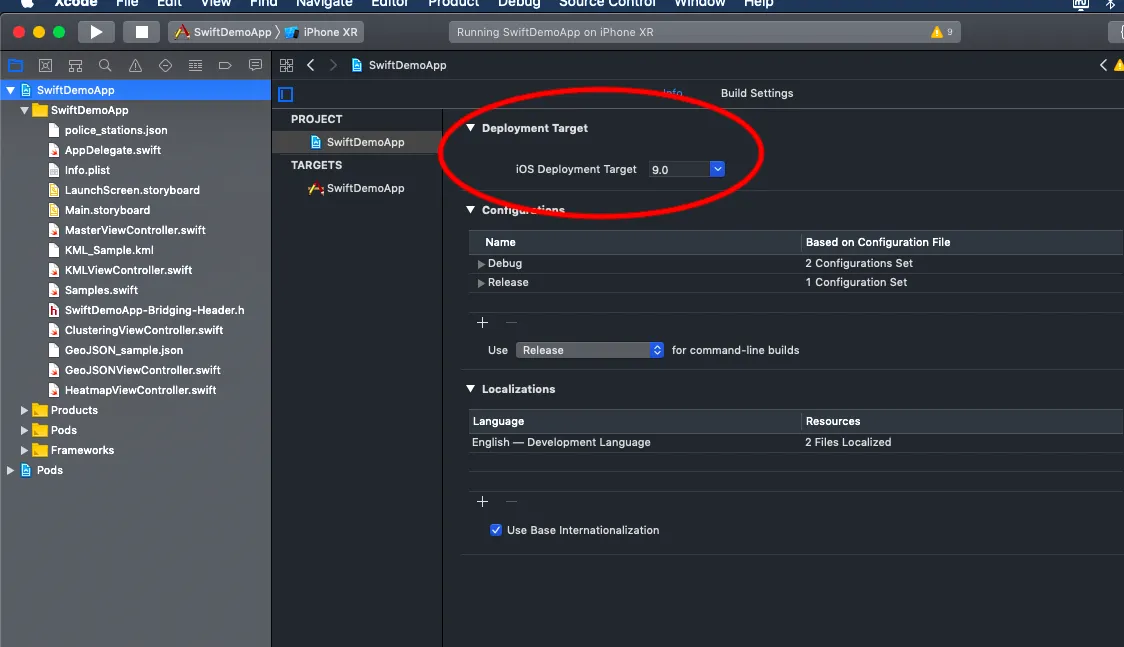Viewport: 1124px width, 647px height.
Task: Stop the running app
Action: click(141, 32)
